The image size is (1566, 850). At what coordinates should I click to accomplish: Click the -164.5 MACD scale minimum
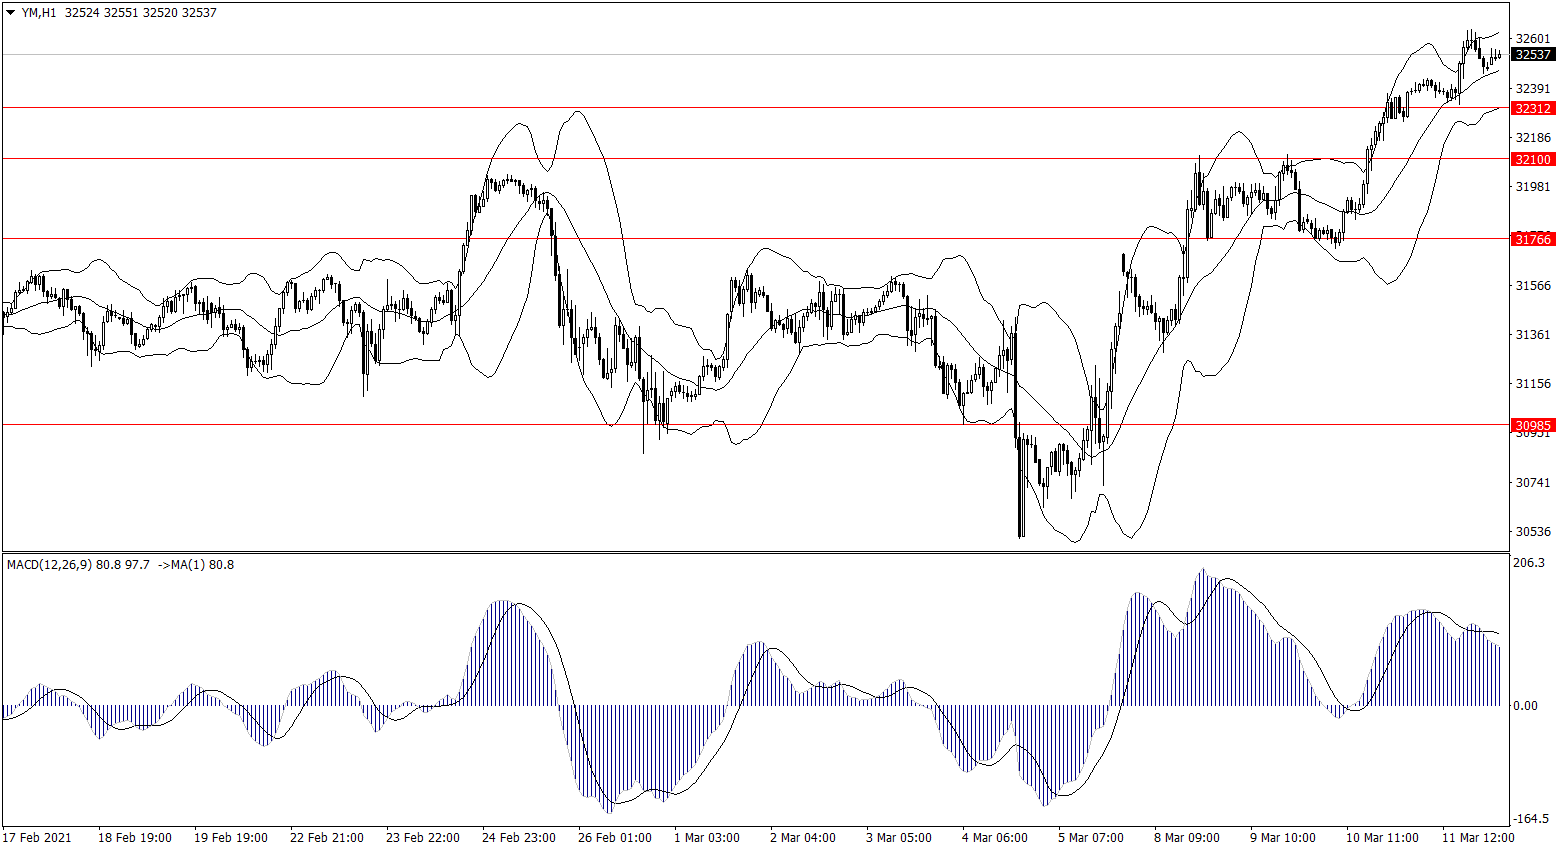click(x=1530, y=818)
